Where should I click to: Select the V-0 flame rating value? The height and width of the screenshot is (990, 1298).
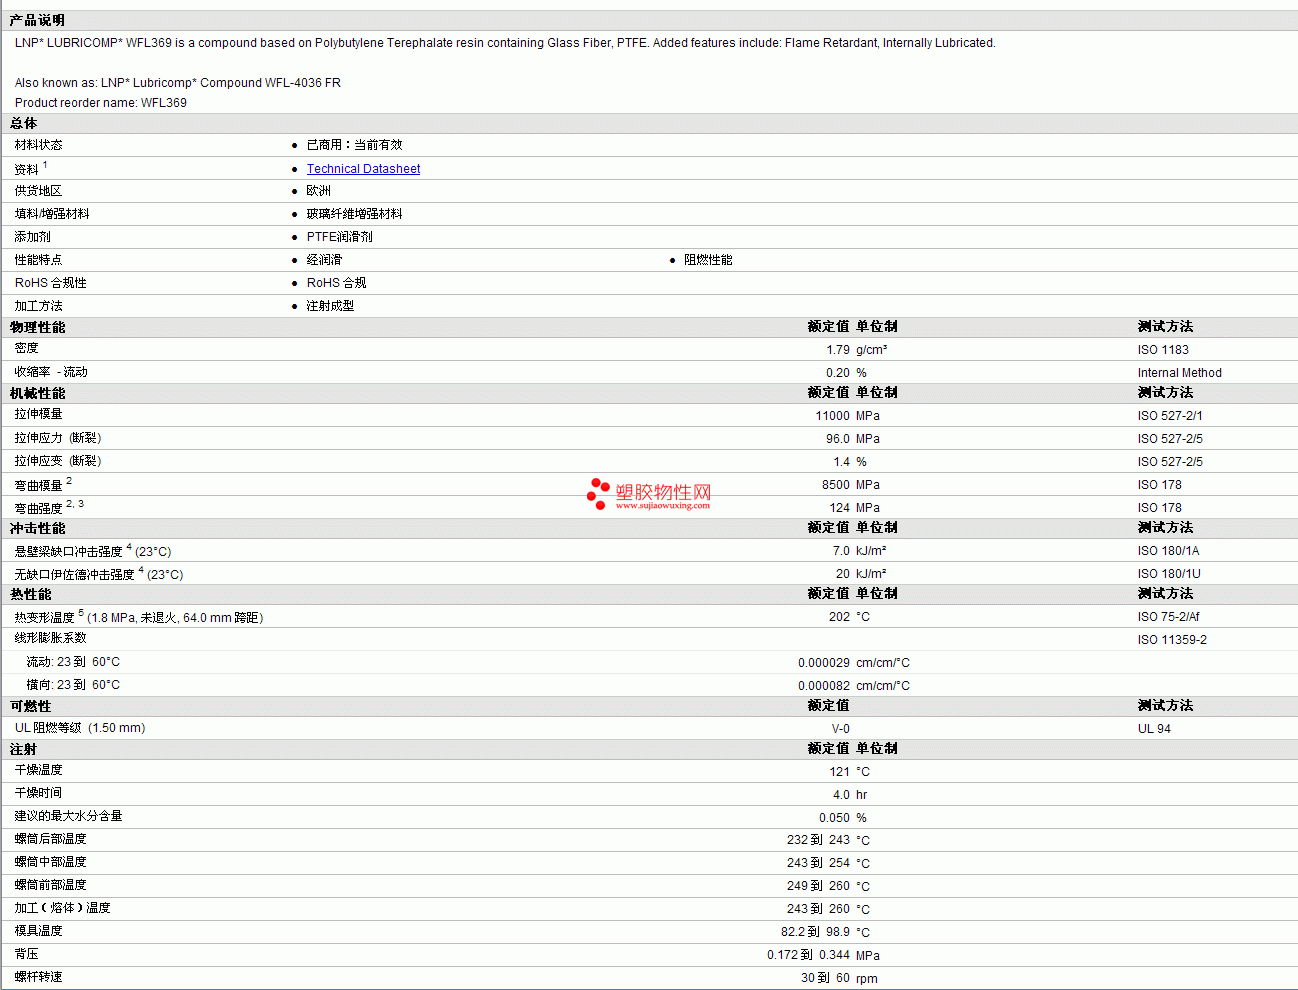point(841,729)
